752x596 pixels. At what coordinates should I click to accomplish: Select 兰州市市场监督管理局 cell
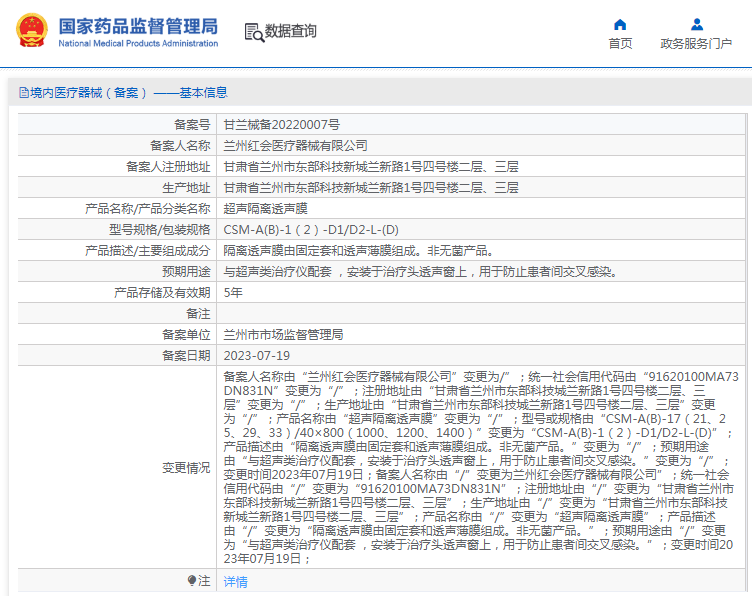coord(481,335)
